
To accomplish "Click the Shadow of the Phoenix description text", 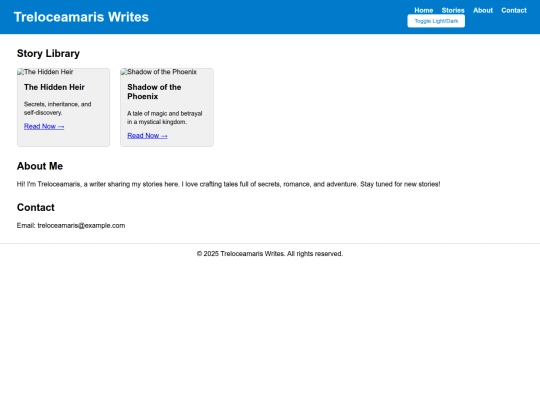I will click(x=165, y=117).
